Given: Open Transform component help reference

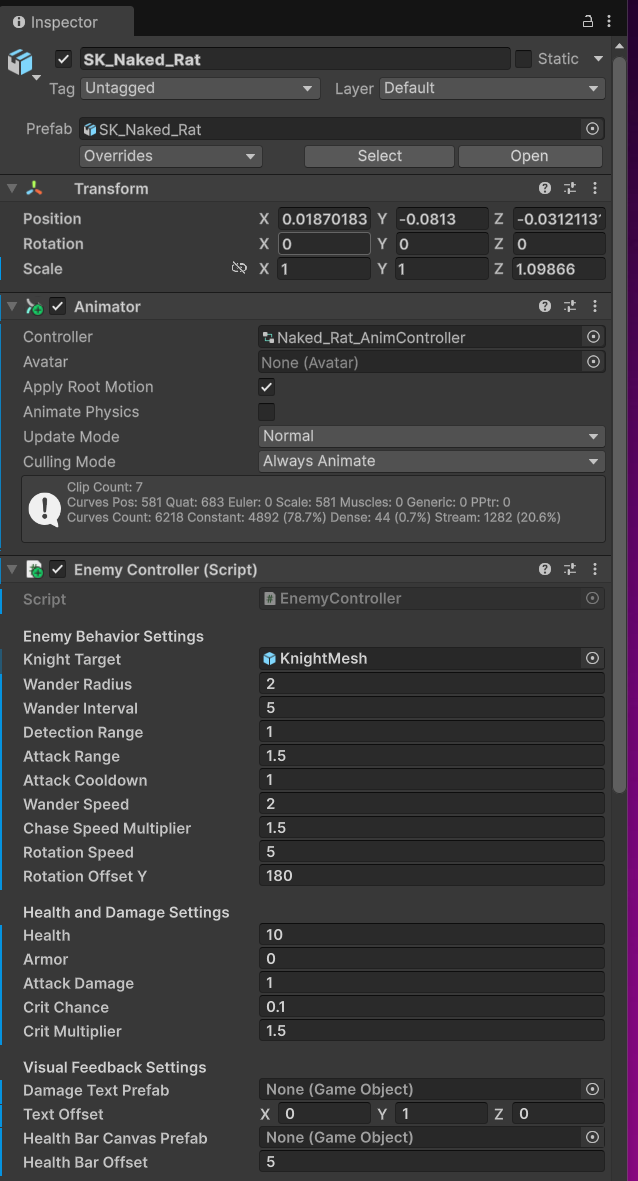Looking at the screenshot, I should pos(545,188).
